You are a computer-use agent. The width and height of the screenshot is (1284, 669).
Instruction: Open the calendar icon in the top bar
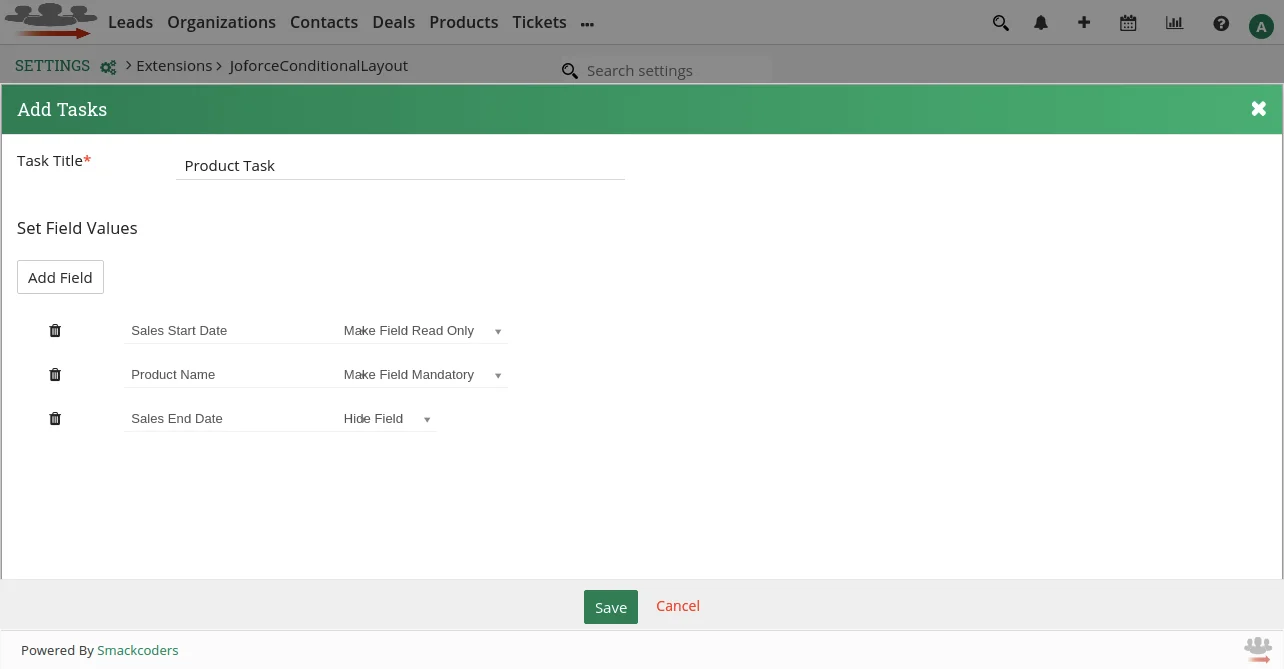(1128, 23)
